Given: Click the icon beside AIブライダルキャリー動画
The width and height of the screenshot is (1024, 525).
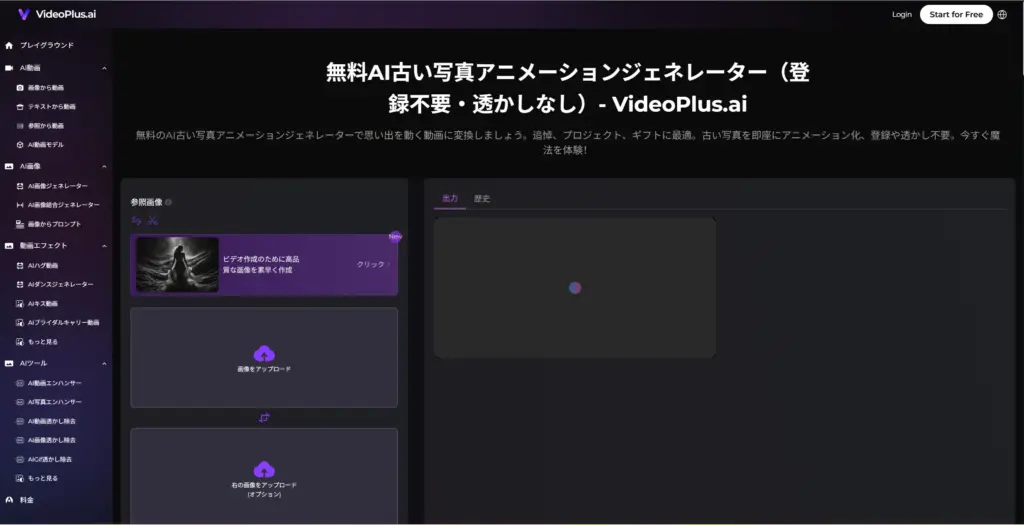Looking at the screenshot, I should coord(20,323).
